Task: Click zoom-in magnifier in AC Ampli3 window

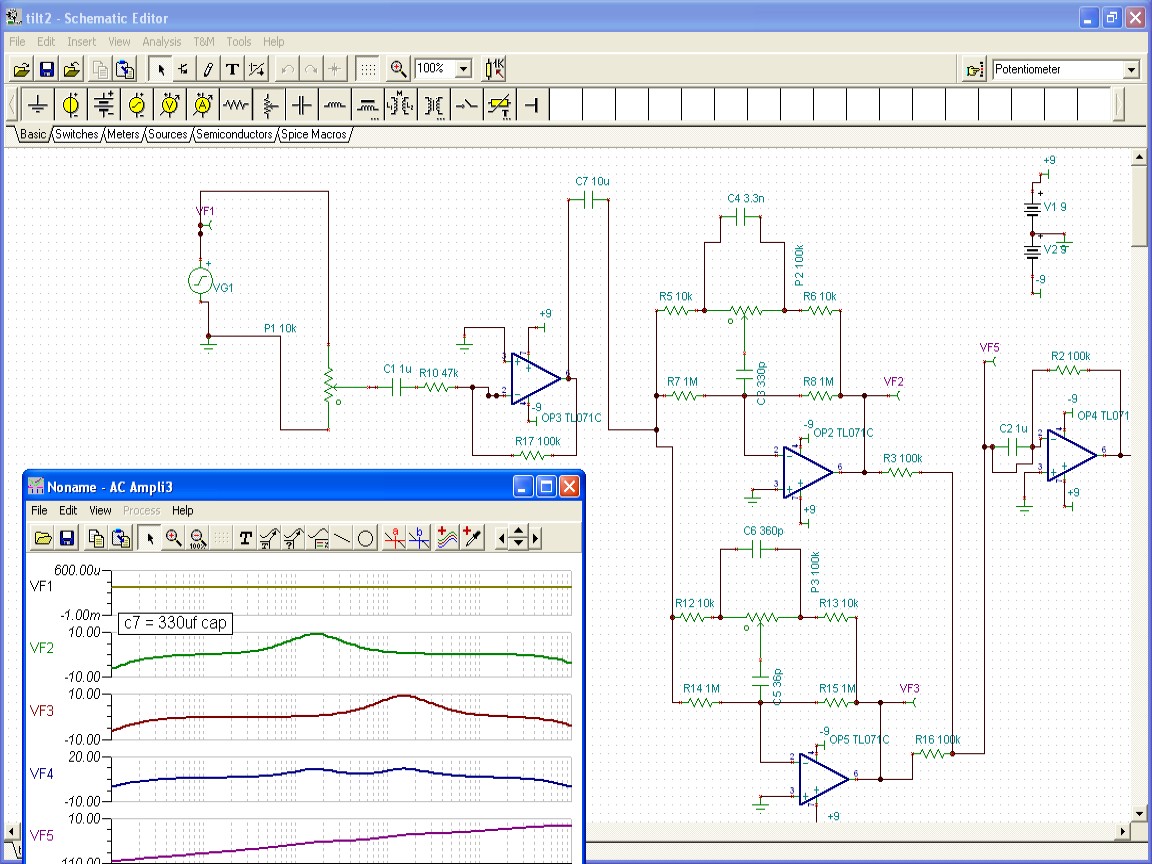Action: tap(173, 539)
